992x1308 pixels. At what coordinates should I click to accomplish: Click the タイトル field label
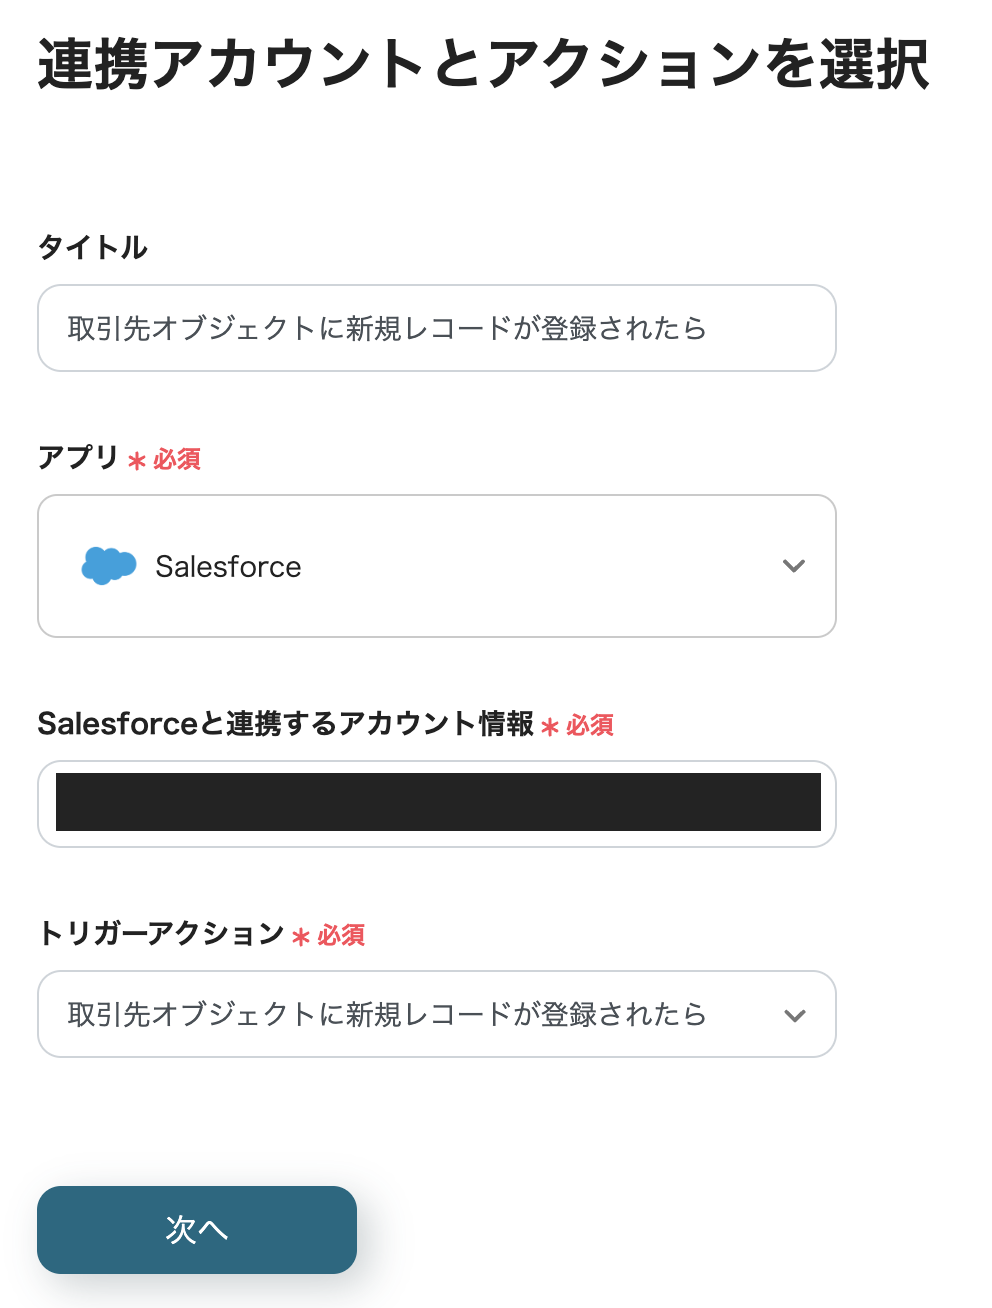pyautogui.click(x=93, y=247)
